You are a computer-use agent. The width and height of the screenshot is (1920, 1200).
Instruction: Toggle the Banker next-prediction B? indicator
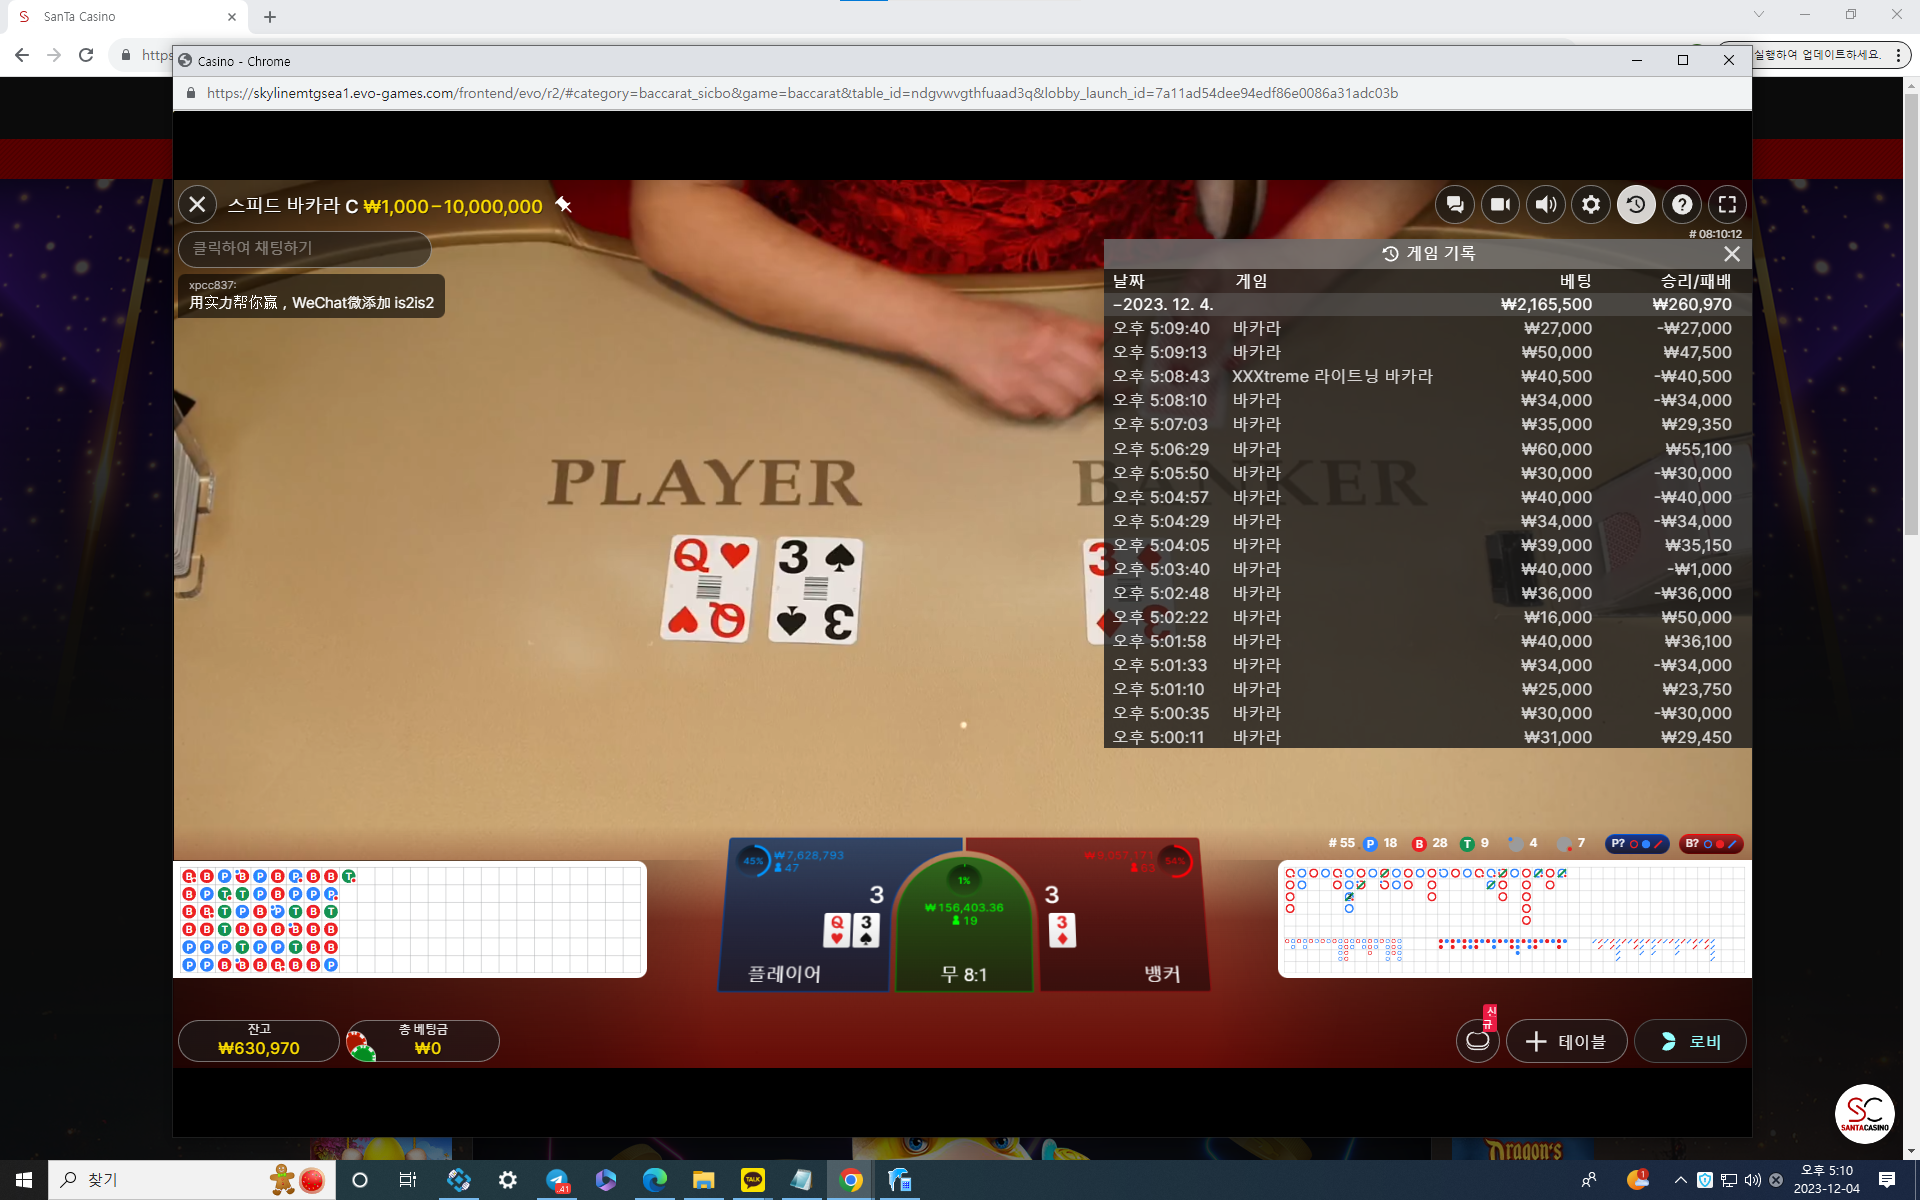1711,844
